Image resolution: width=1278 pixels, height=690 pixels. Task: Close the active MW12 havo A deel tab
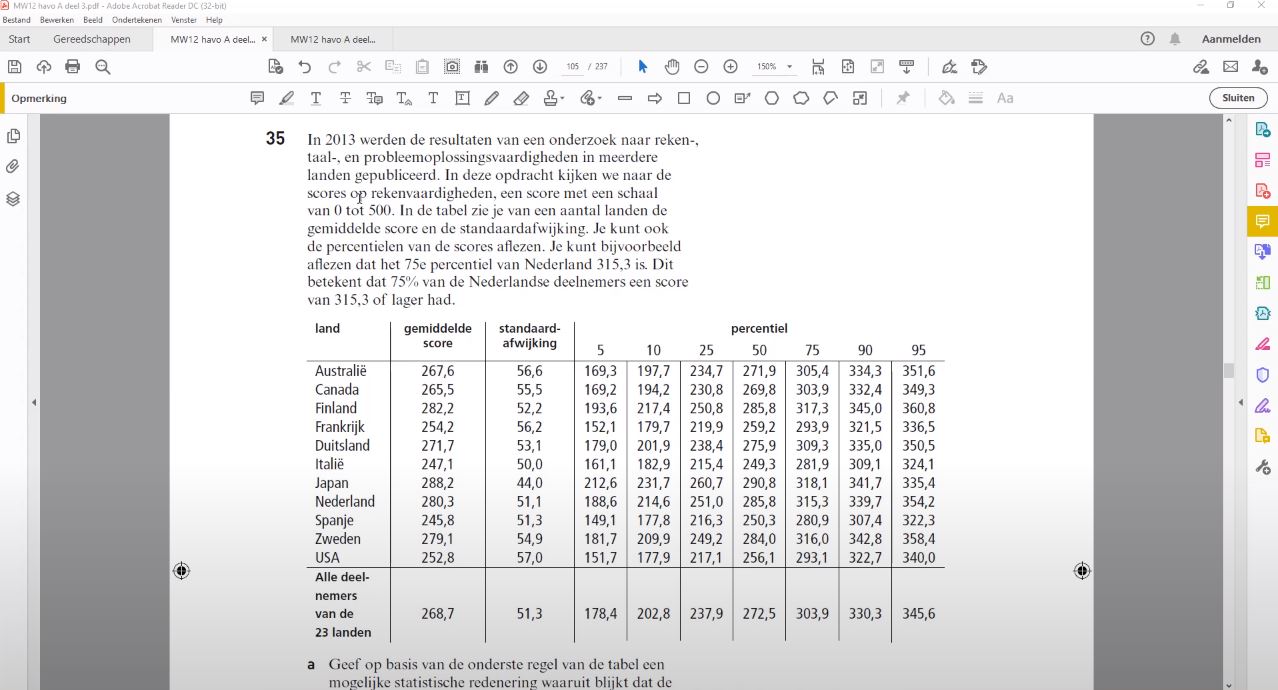pos(264,39)
